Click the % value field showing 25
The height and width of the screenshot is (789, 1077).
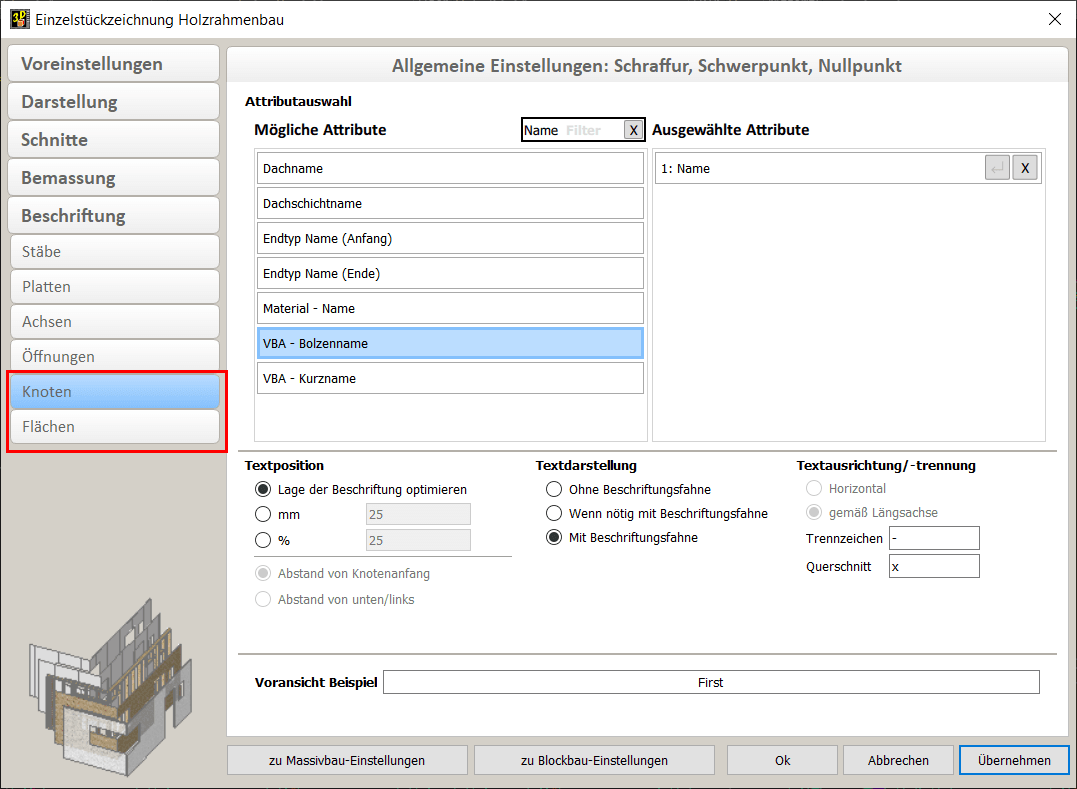click(418, 540)
